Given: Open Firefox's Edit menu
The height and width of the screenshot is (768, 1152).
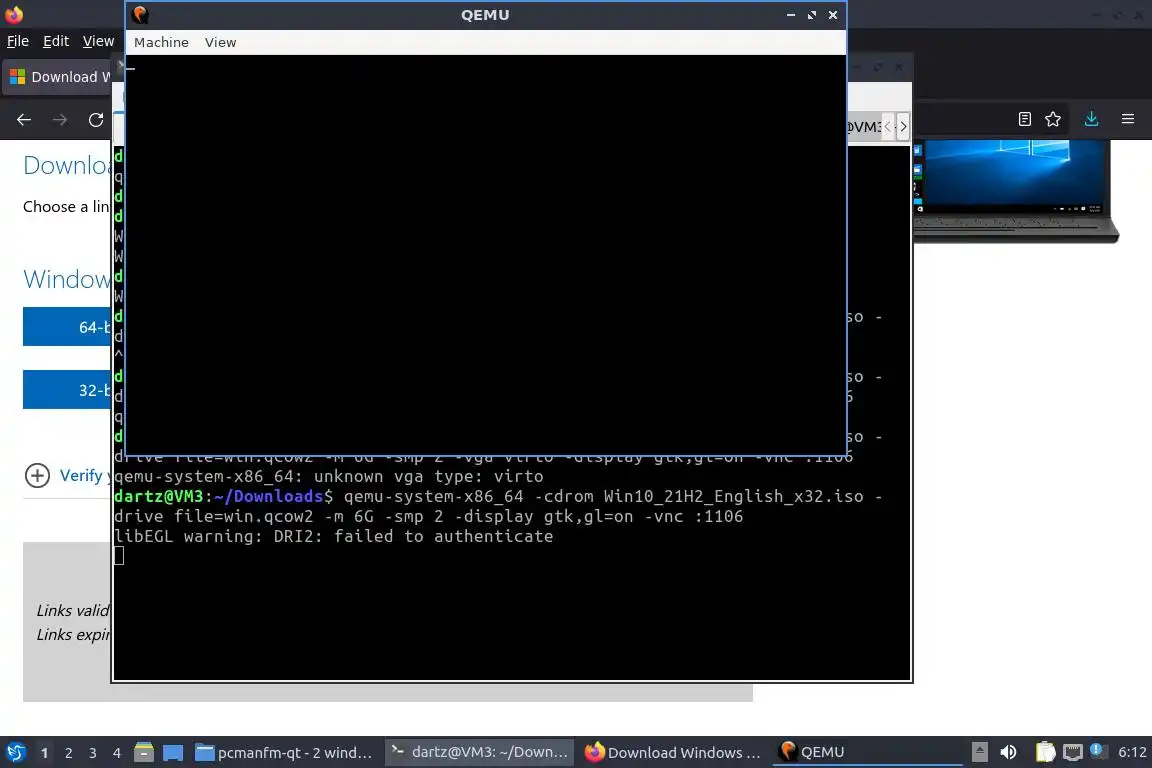Looking at the screenshot, I should (56, 41).
